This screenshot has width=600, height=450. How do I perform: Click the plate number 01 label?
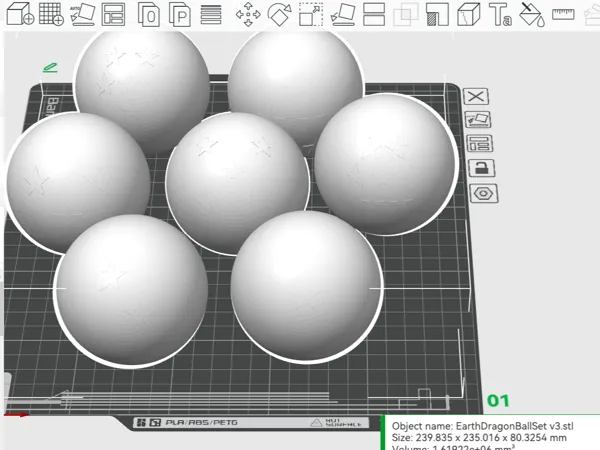coord(498,401)
